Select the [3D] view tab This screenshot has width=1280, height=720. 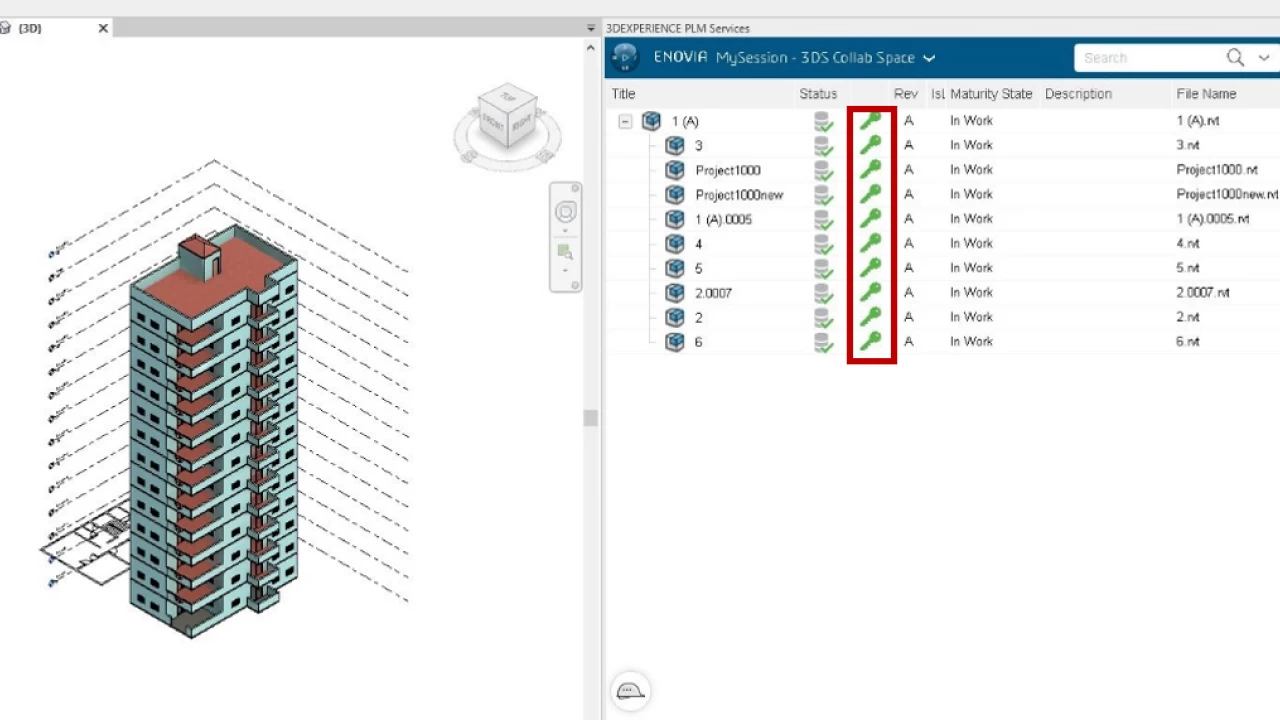[x=29, y=27]
